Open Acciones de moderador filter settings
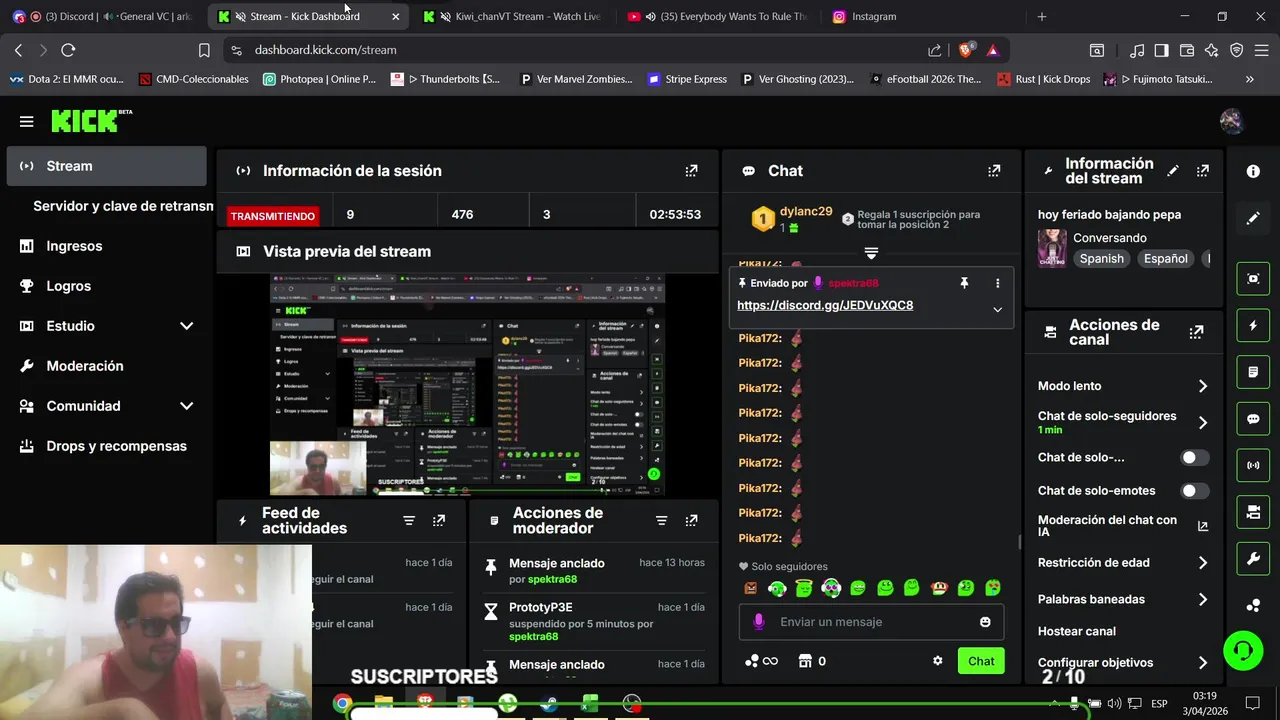This screenshot has width=1280, height=720. click(x=661, y=521)
